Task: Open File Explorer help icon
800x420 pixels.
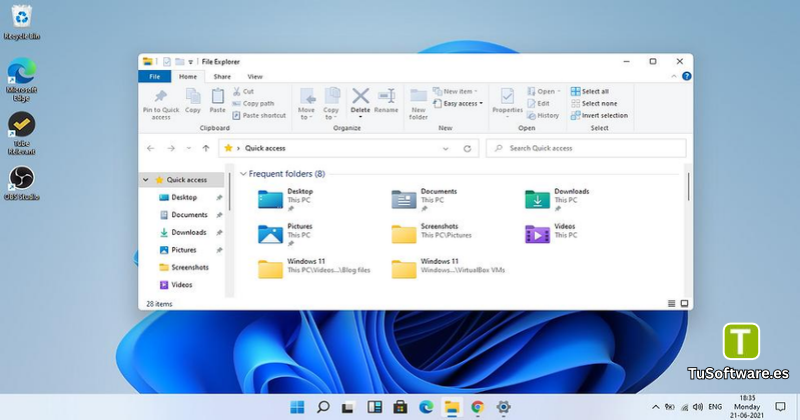Action: pyautogui.click(x=687, y=76)
